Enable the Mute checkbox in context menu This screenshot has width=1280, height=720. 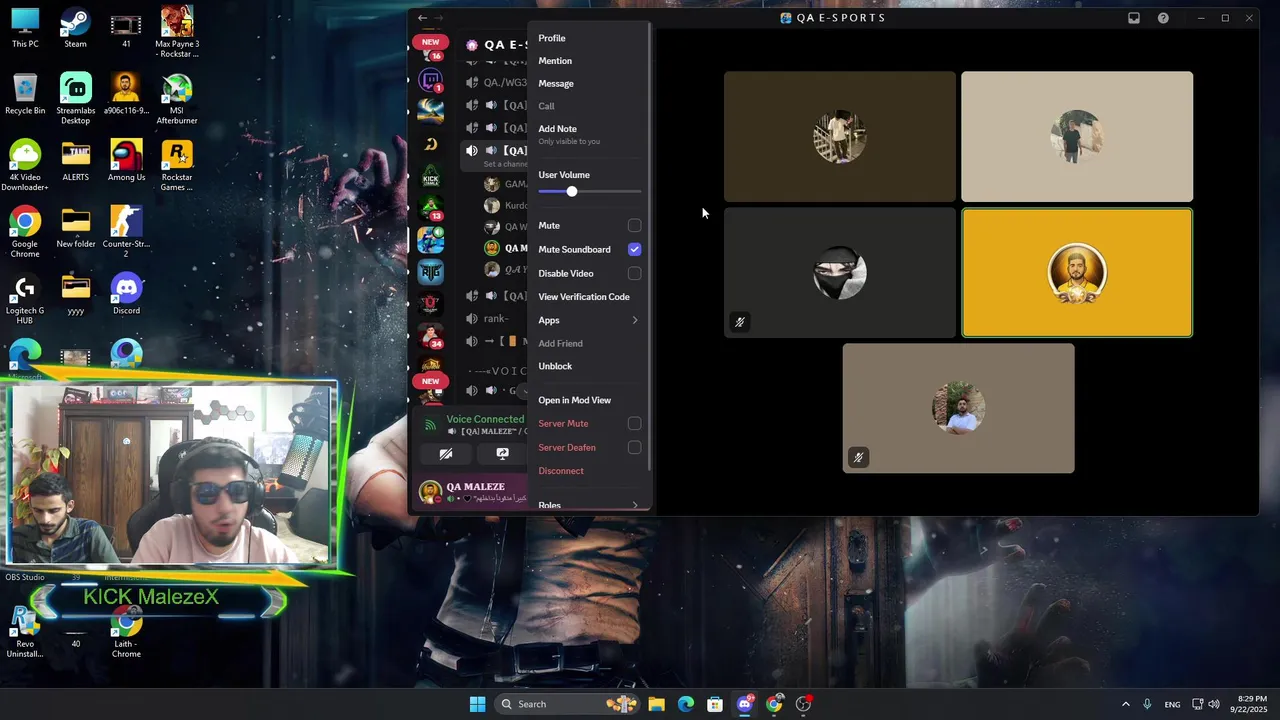634,226
